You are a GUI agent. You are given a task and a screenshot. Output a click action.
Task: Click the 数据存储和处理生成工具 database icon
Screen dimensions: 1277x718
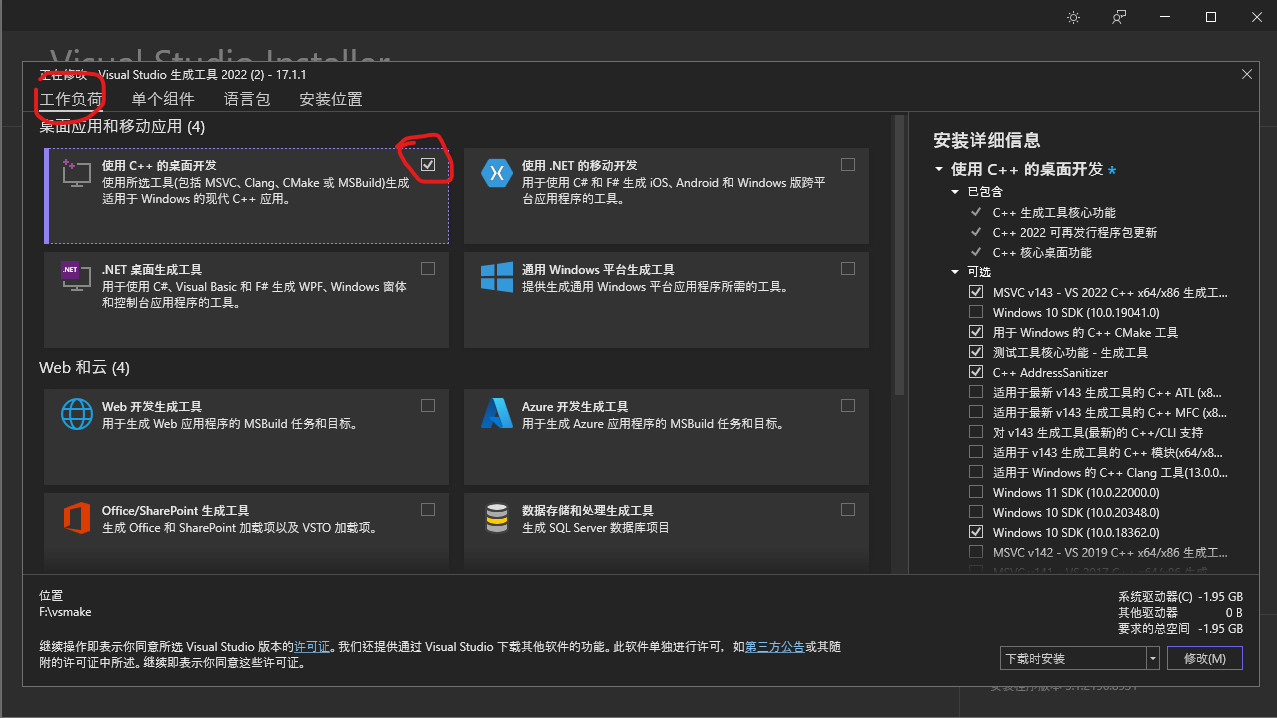496,517
